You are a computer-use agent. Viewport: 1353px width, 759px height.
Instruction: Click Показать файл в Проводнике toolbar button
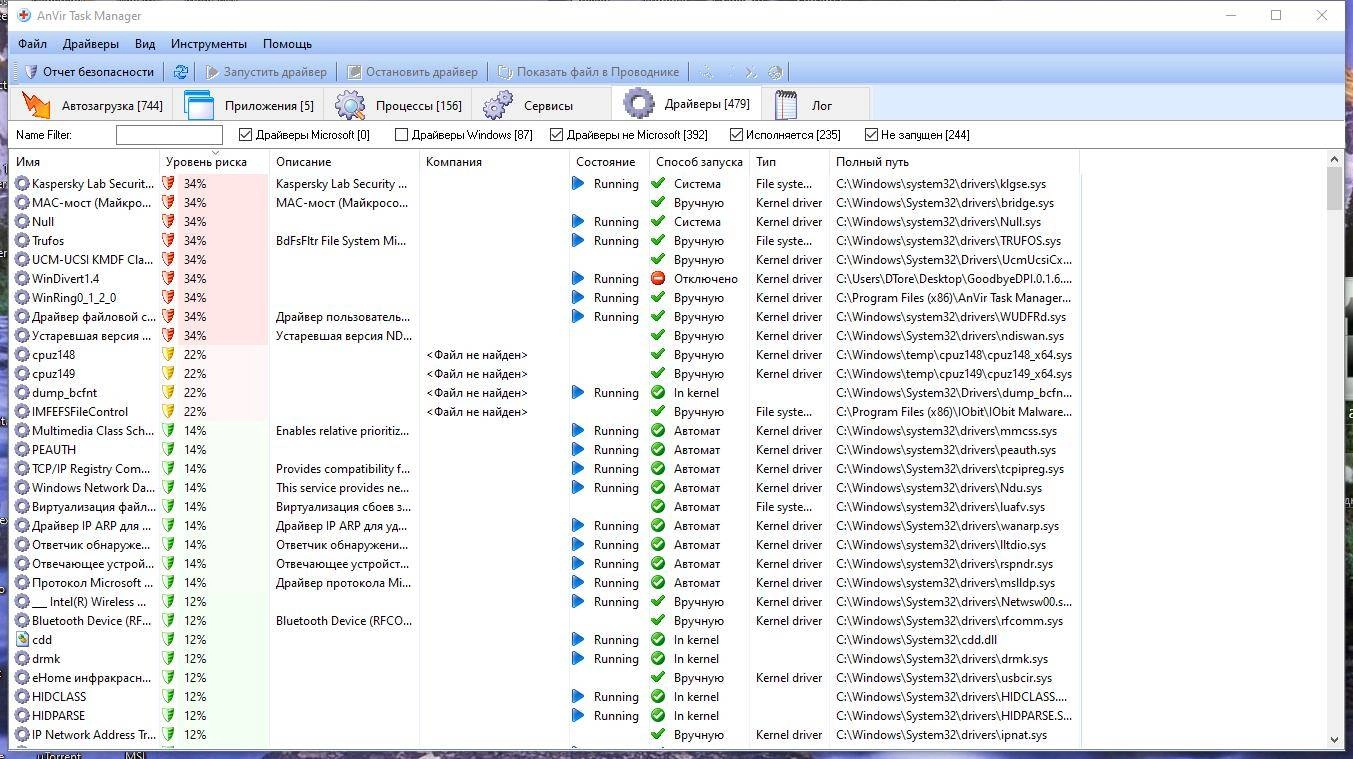[588, 72]
